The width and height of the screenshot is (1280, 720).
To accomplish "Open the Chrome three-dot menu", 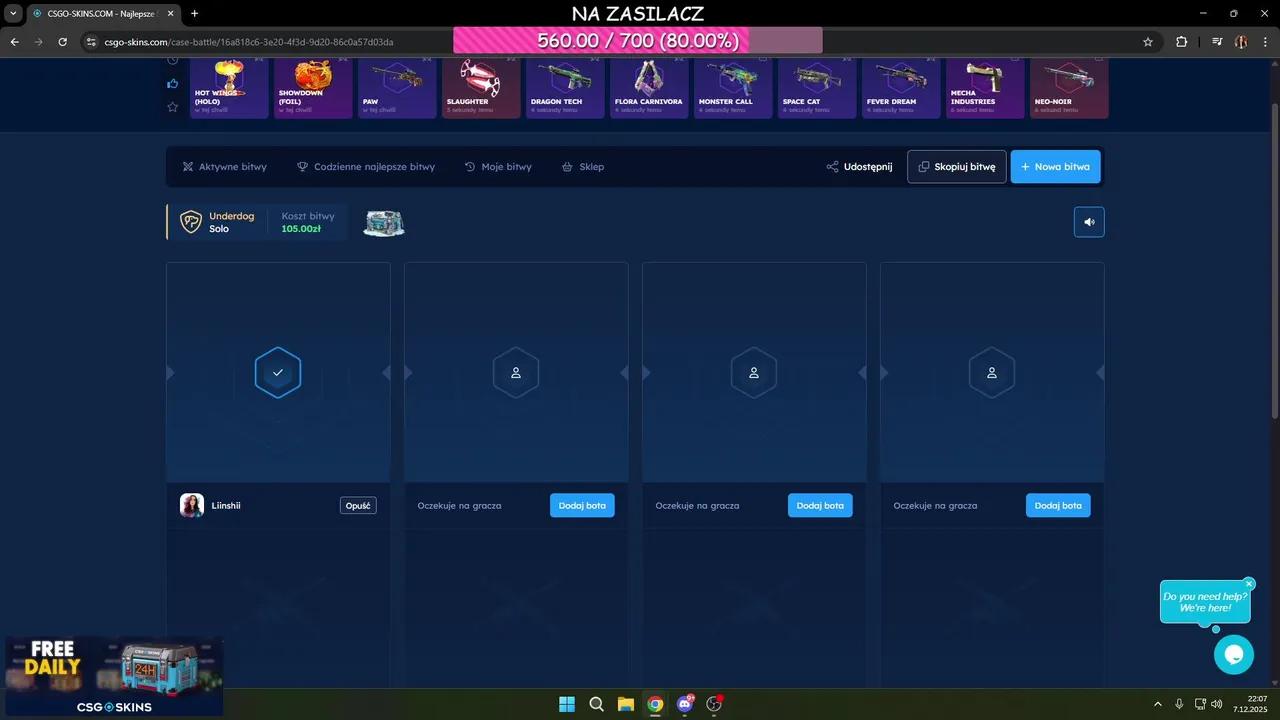I will pyautogui.click(x=1265, y=42).
